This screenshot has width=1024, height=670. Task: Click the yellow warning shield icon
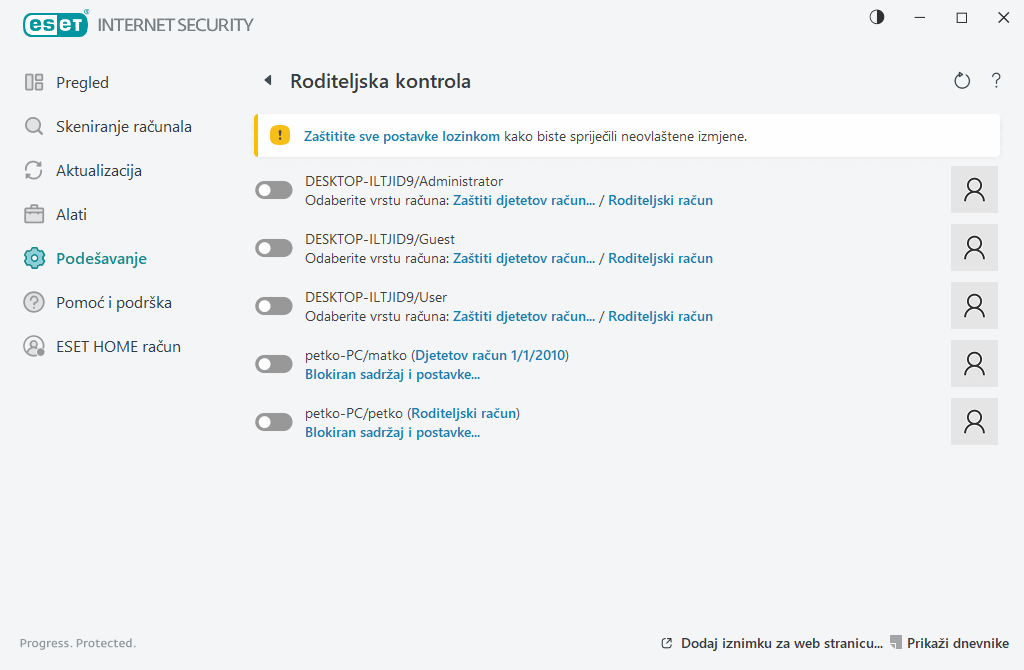click(x=281, y=136)
